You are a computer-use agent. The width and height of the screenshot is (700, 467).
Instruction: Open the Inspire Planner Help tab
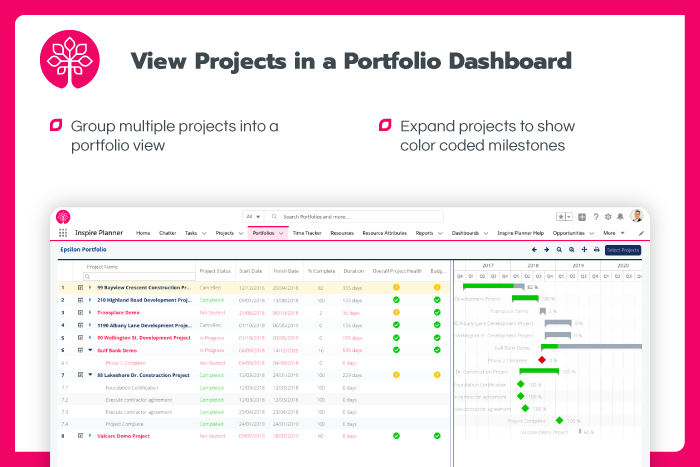click(521, 233)
